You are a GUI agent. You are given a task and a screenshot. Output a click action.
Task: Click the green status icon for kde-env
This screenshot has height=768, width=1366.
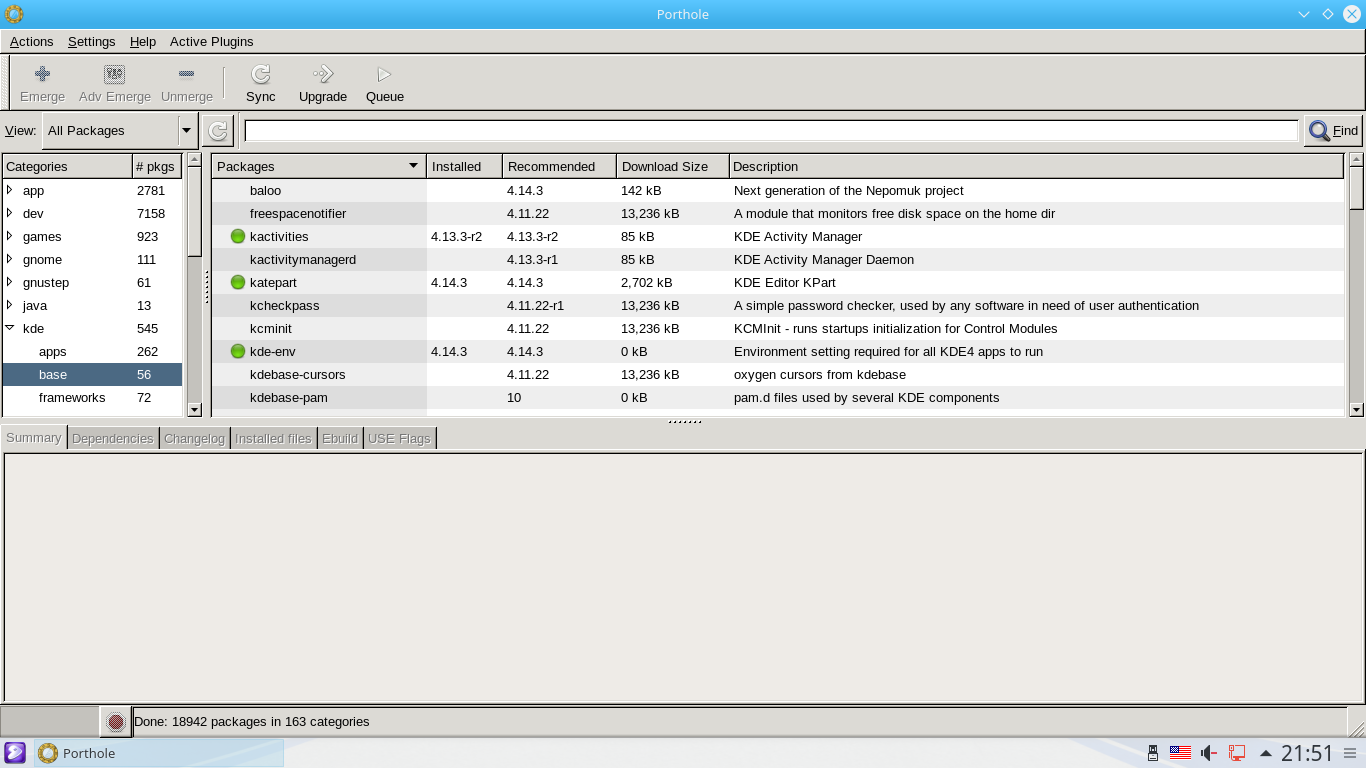(x=238, y=352)
